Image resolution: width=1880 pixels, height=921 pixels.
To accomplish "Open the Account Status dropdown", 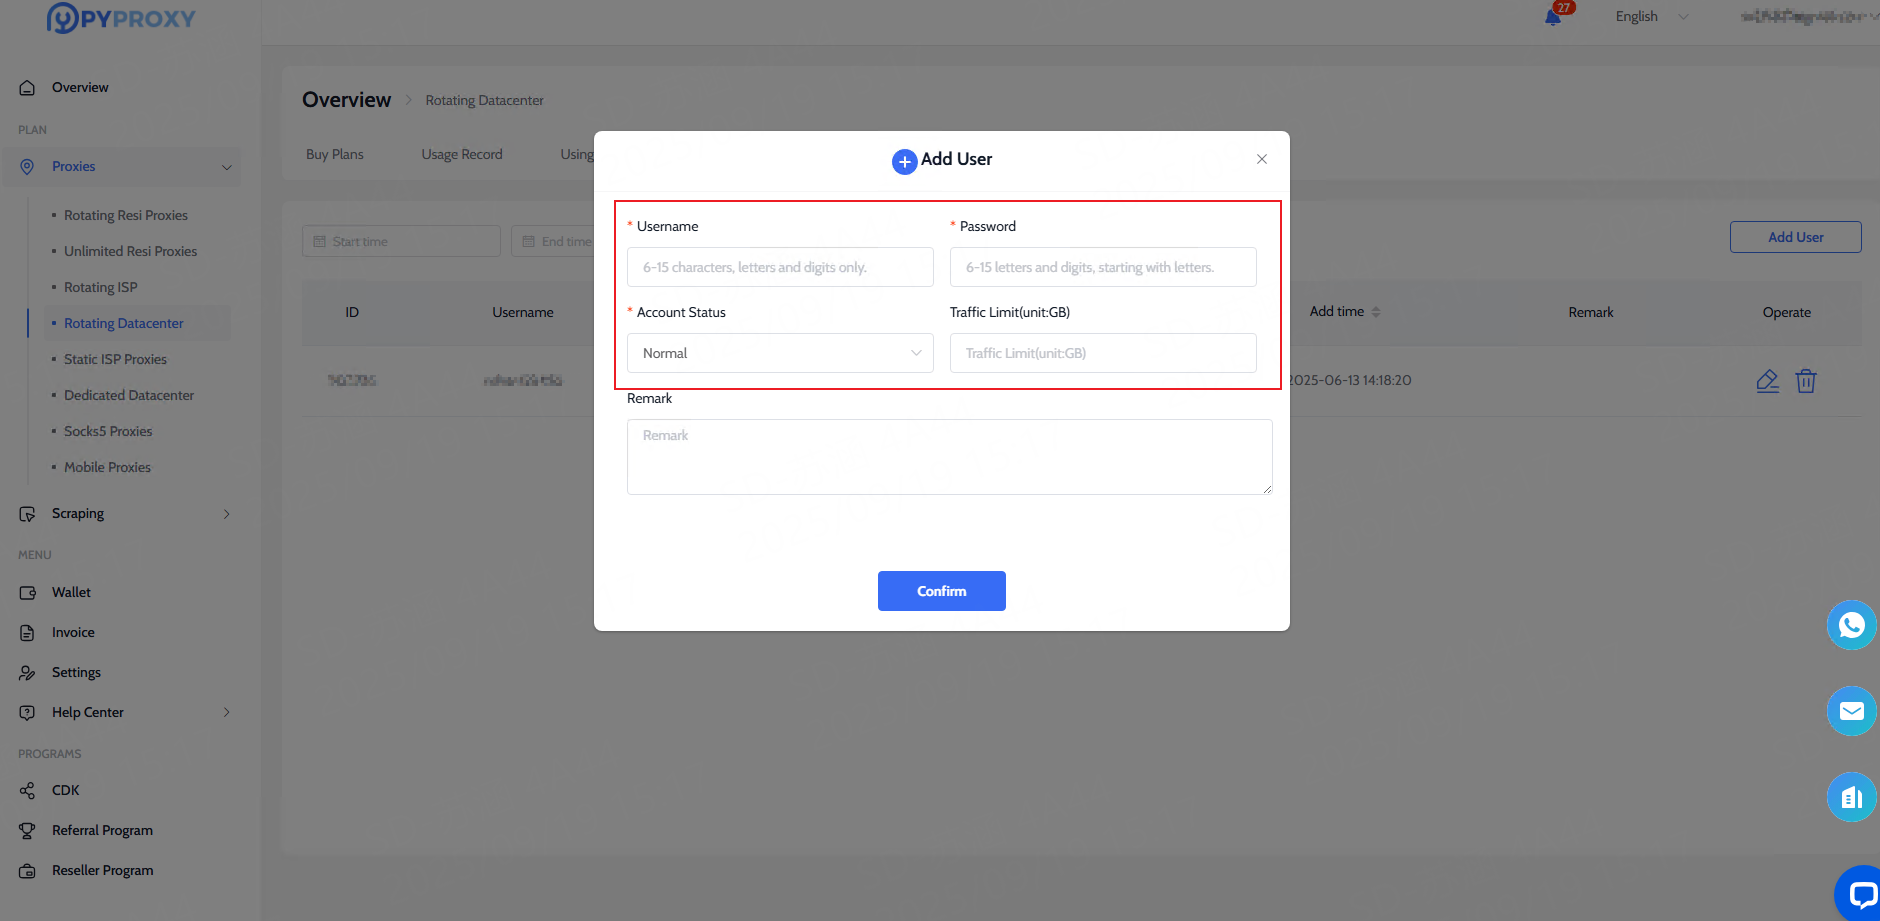I will click(x=780, y=353).
